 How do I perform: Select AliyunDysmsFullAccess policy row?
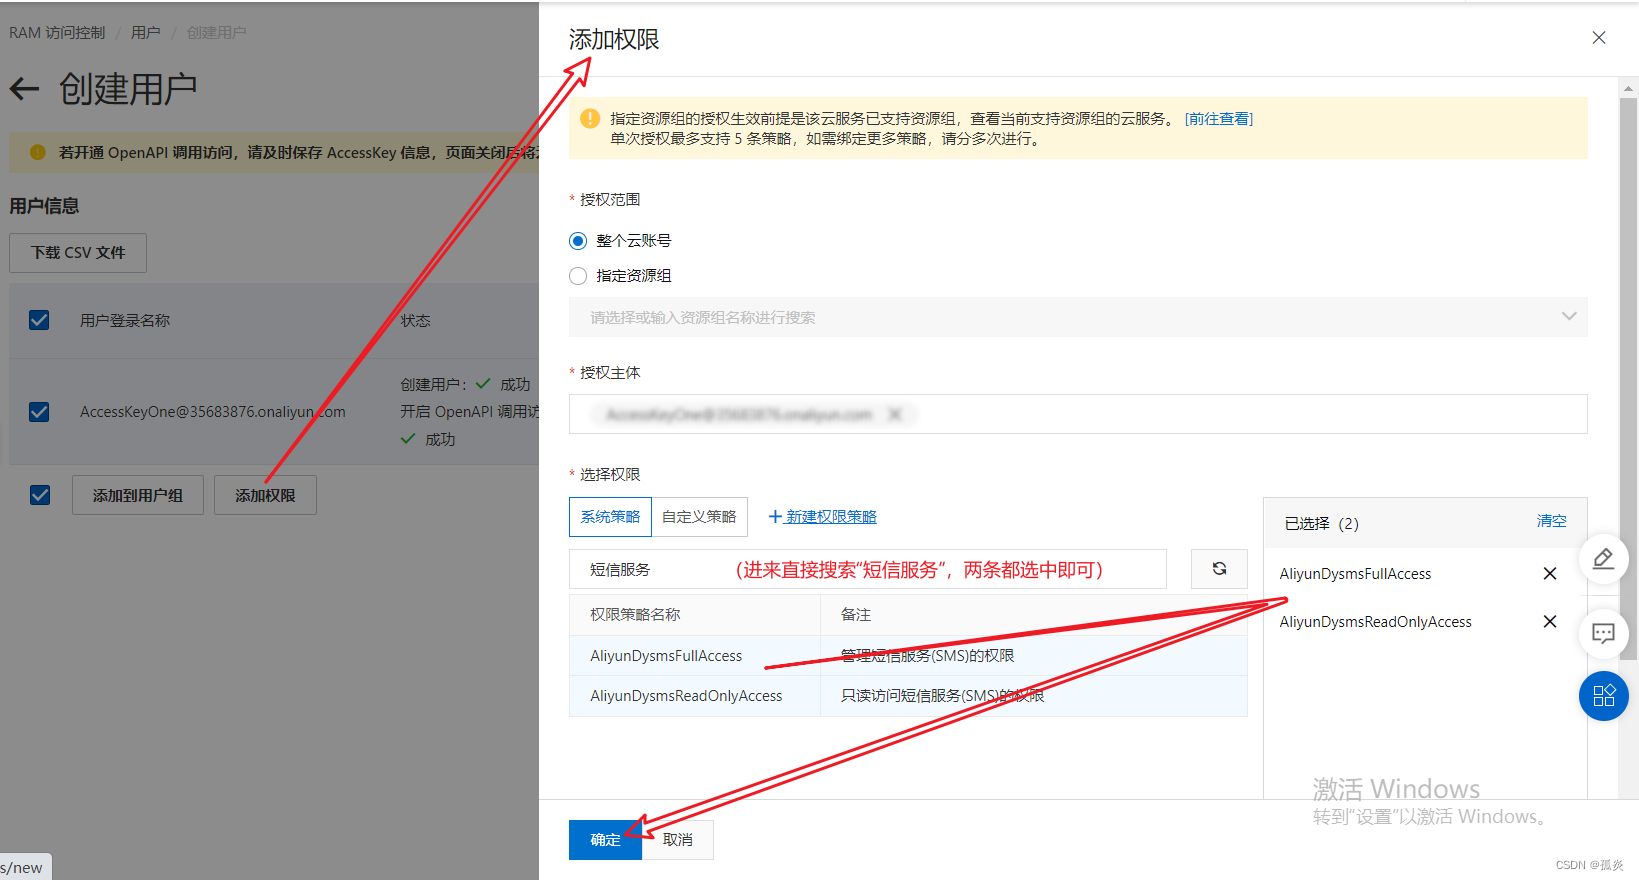908,656
